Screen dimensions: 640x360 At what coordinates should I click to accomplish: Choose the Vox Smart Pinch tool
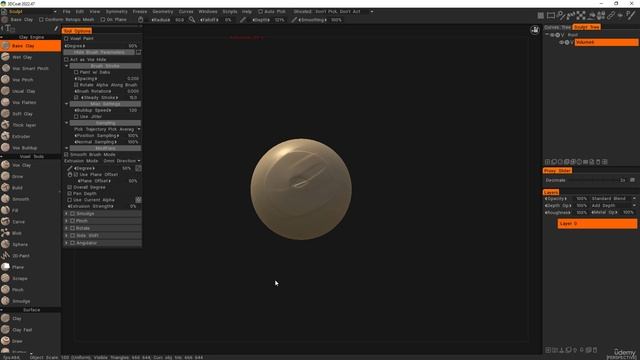point(31,69)
